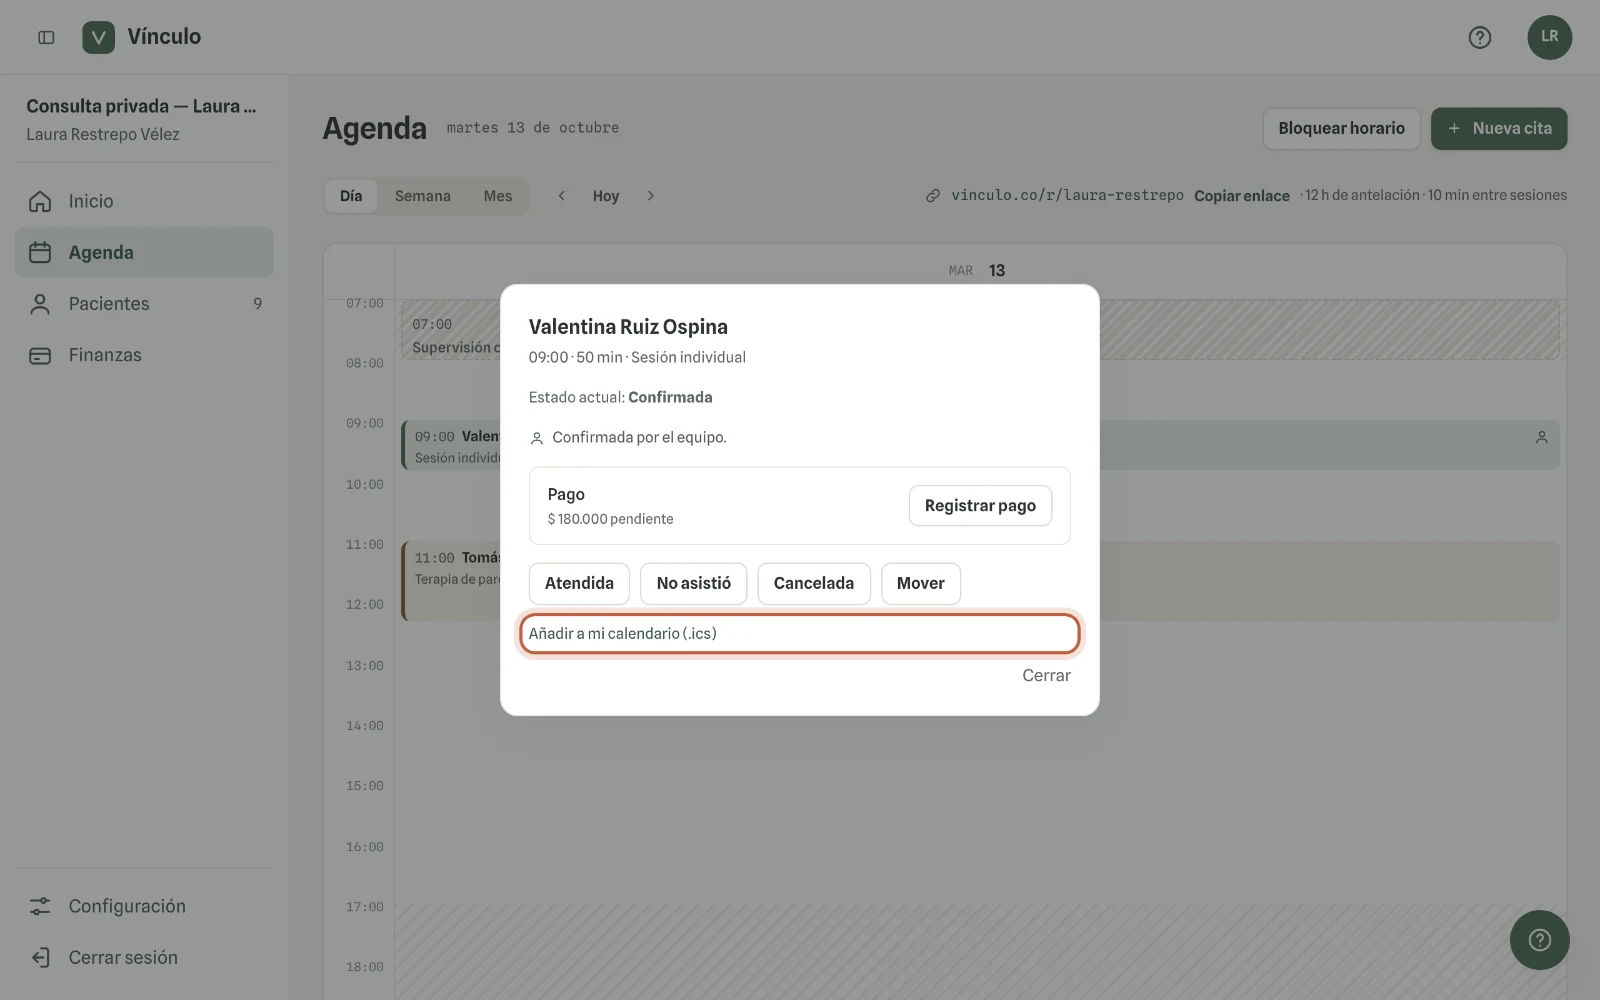Click Cerrar in the dialog
The width and height of the screenshot is (1600, 1000).
click(1046, 676)
